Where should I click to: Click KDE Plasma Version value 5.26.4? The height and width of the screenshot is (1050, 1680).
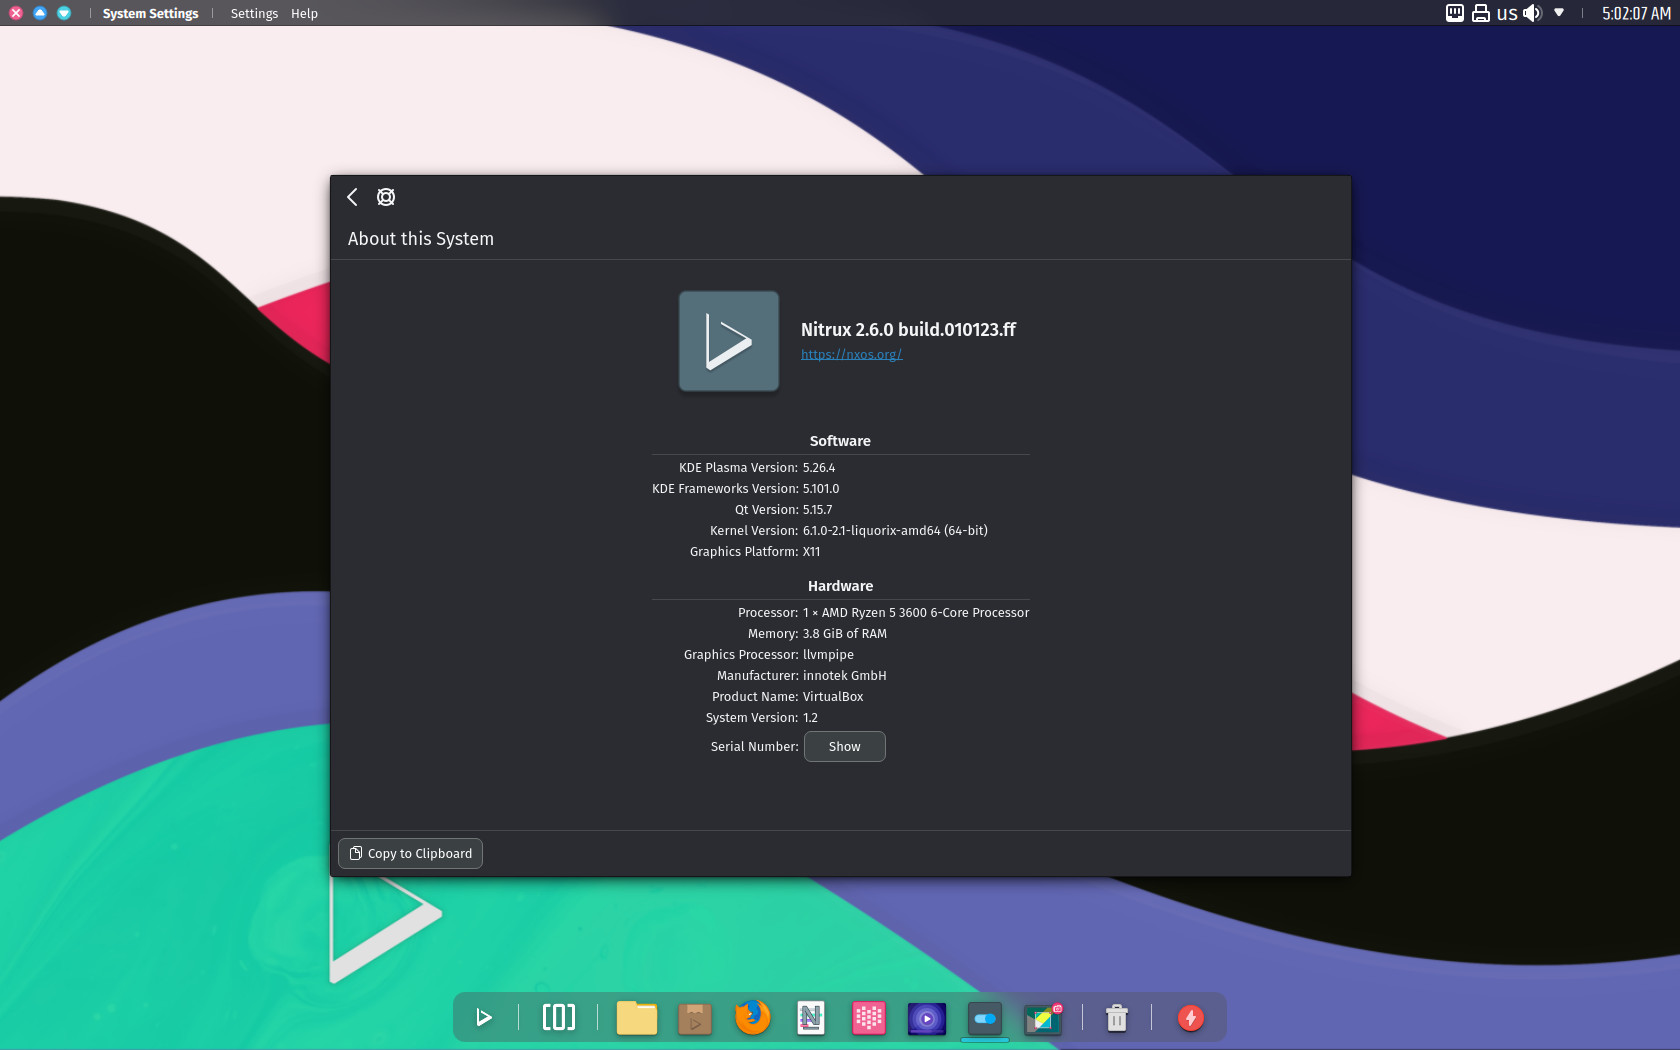point(819,468)
